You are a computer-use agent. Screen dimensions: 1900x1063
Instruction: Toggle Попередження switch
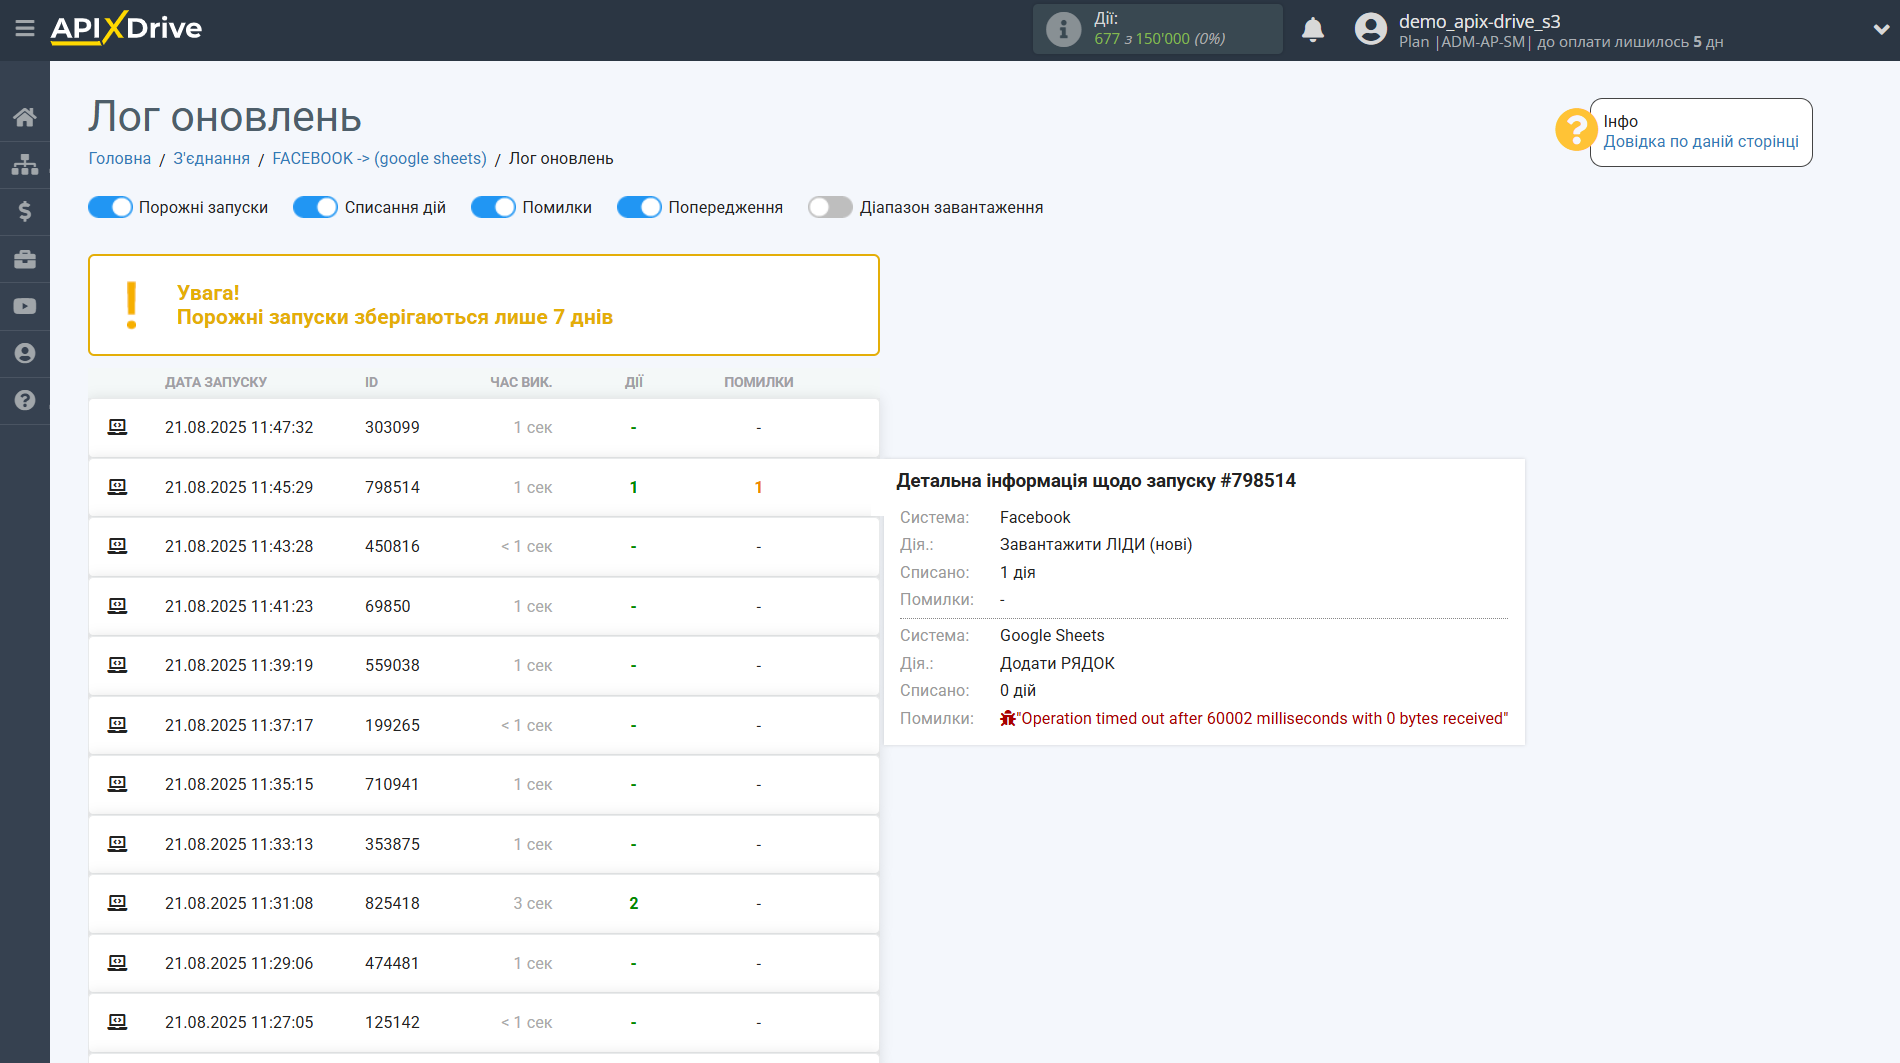coord(639,207)
